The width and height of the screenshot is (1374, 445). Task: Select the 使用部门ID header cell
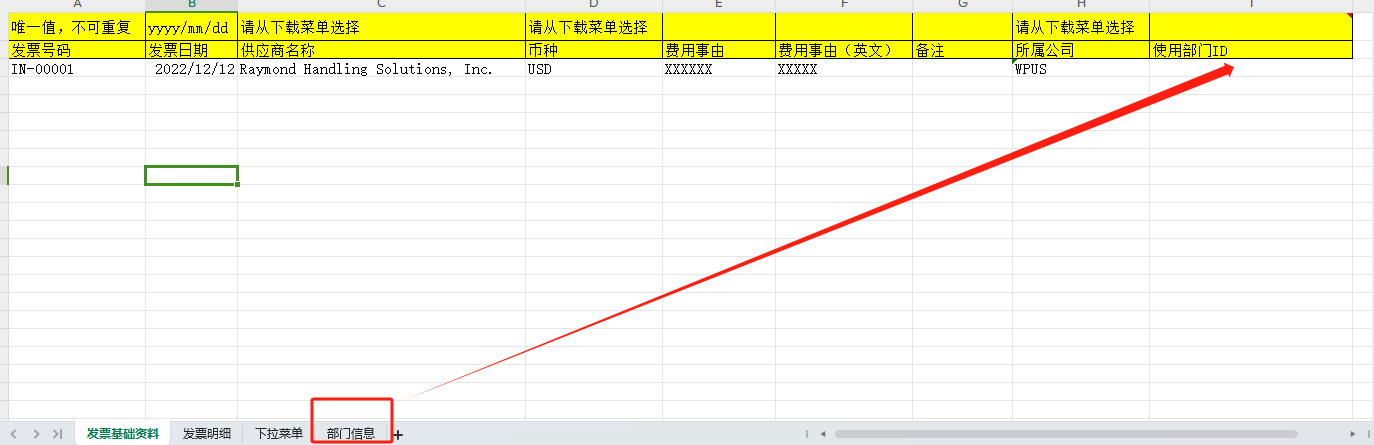(1251, 50)
